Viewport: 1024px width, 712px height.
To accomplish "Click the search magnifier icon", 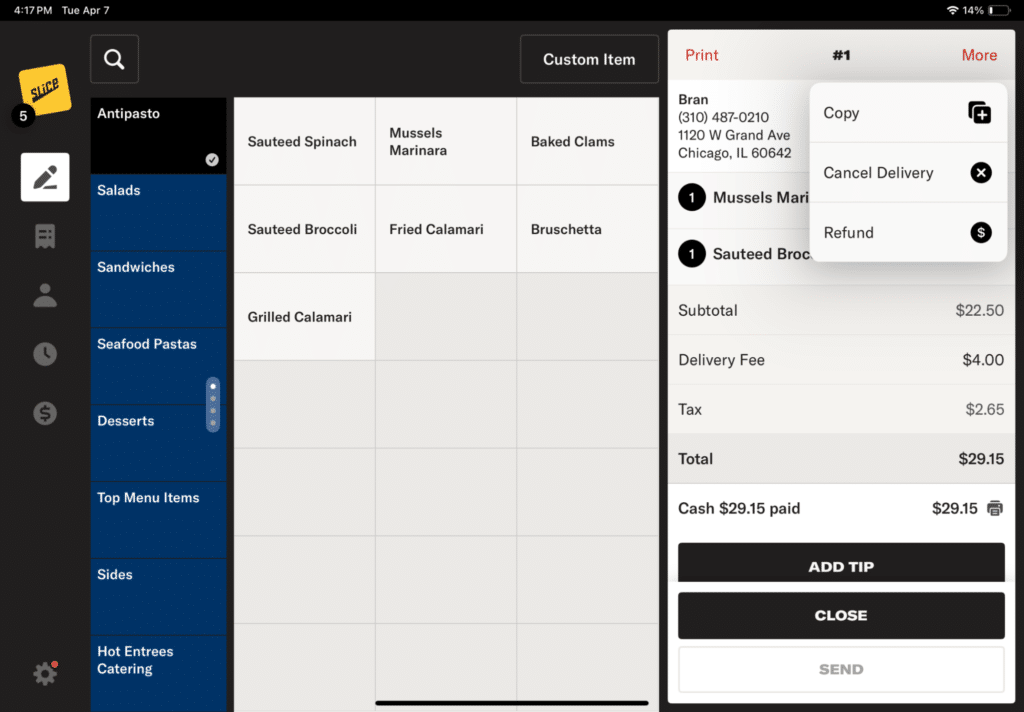I will pos(114,59).
